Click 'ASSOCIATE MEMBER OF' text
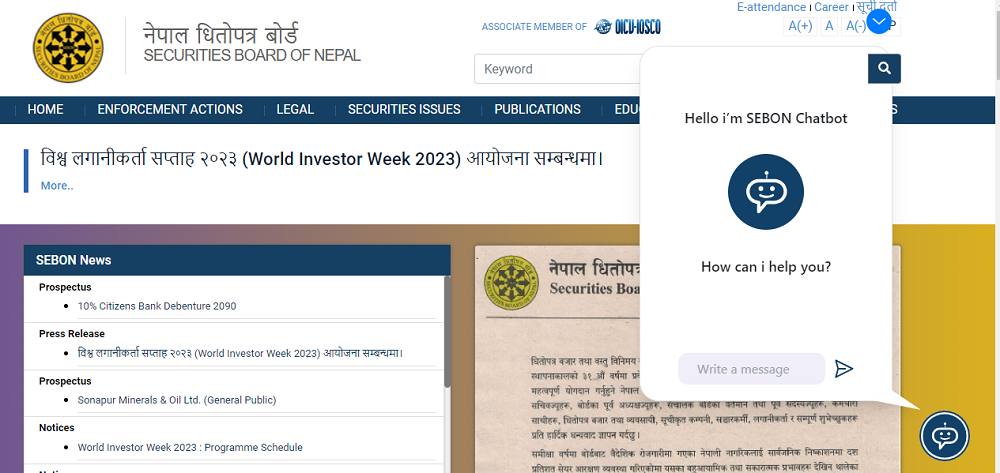The width and height of the screenshot is (1000, 473). [x=534, y=27]
